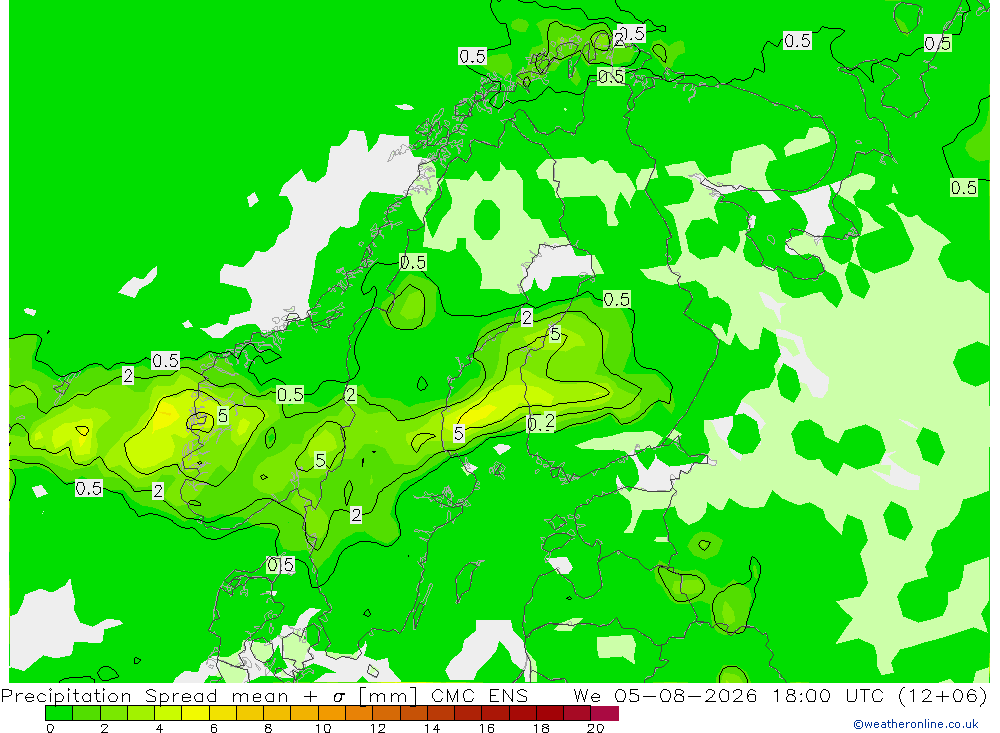Select the legend tick label "14"
Screen dimensions: 1000x733
(432, 728)
